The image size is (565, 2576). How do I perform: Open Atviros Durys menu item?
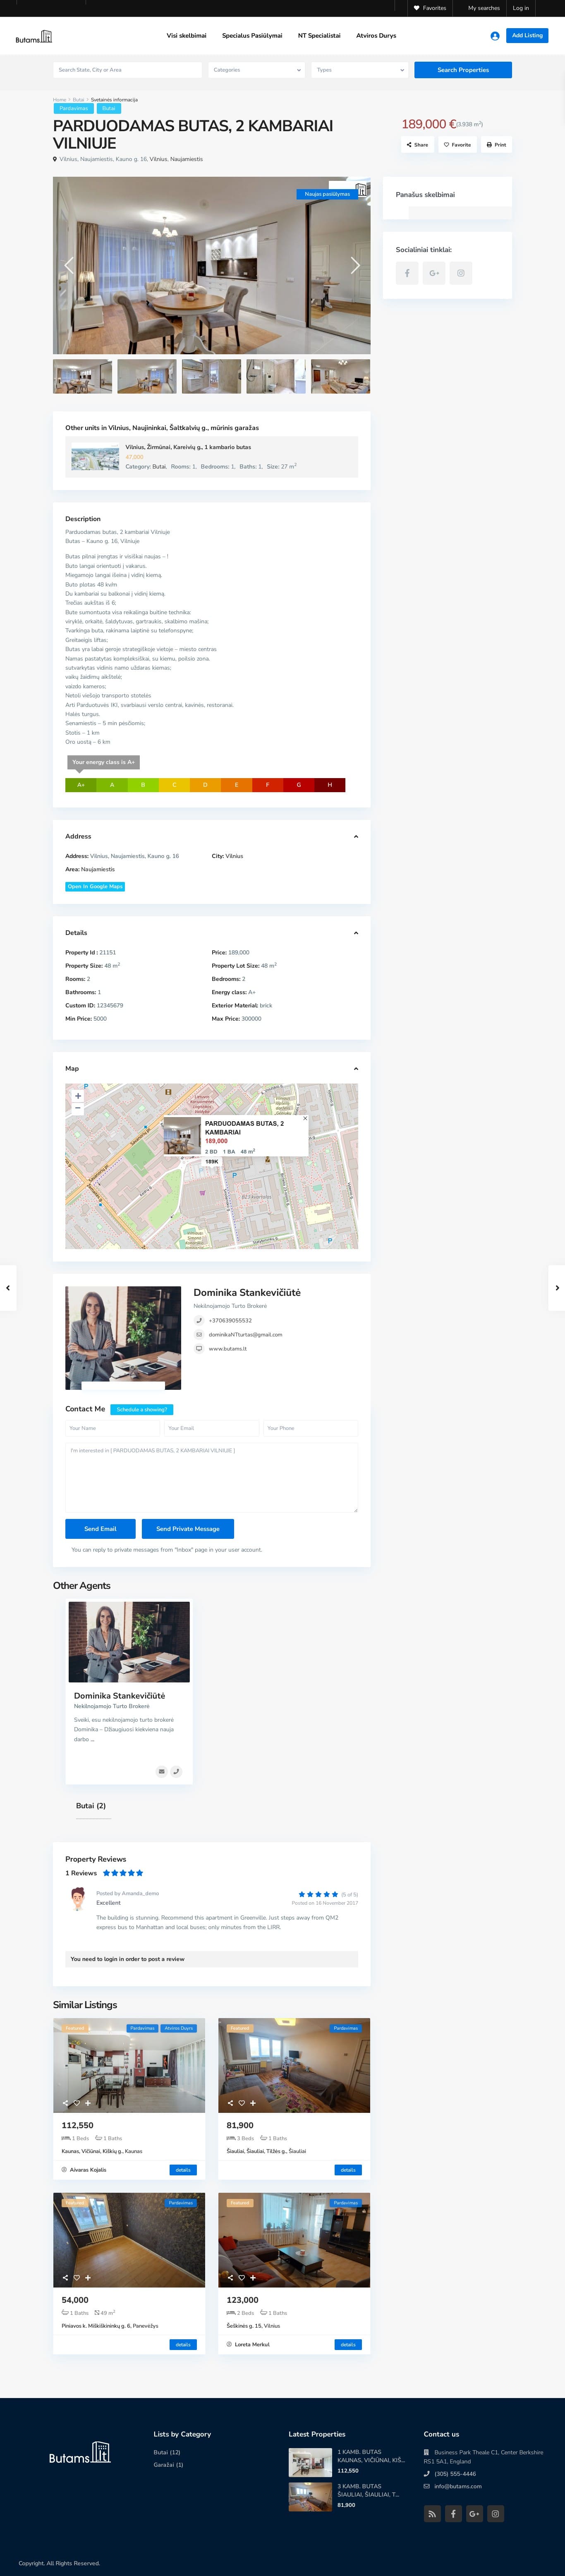tap(376, 36)
